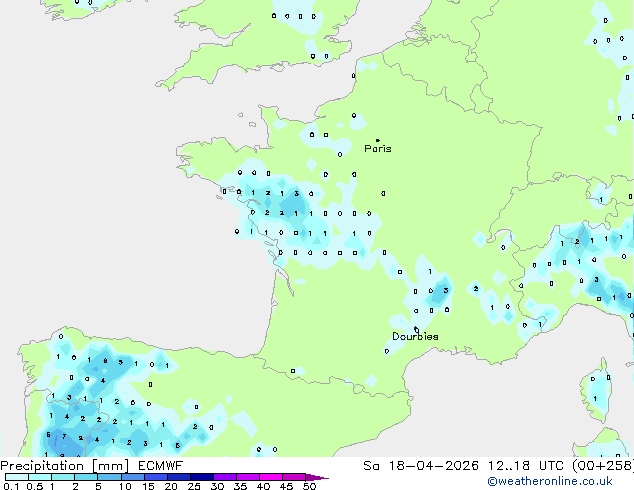Click the 'Sa 18-04-2026' date text
This screenshot has height=490, width=634.
pos(421,466)
